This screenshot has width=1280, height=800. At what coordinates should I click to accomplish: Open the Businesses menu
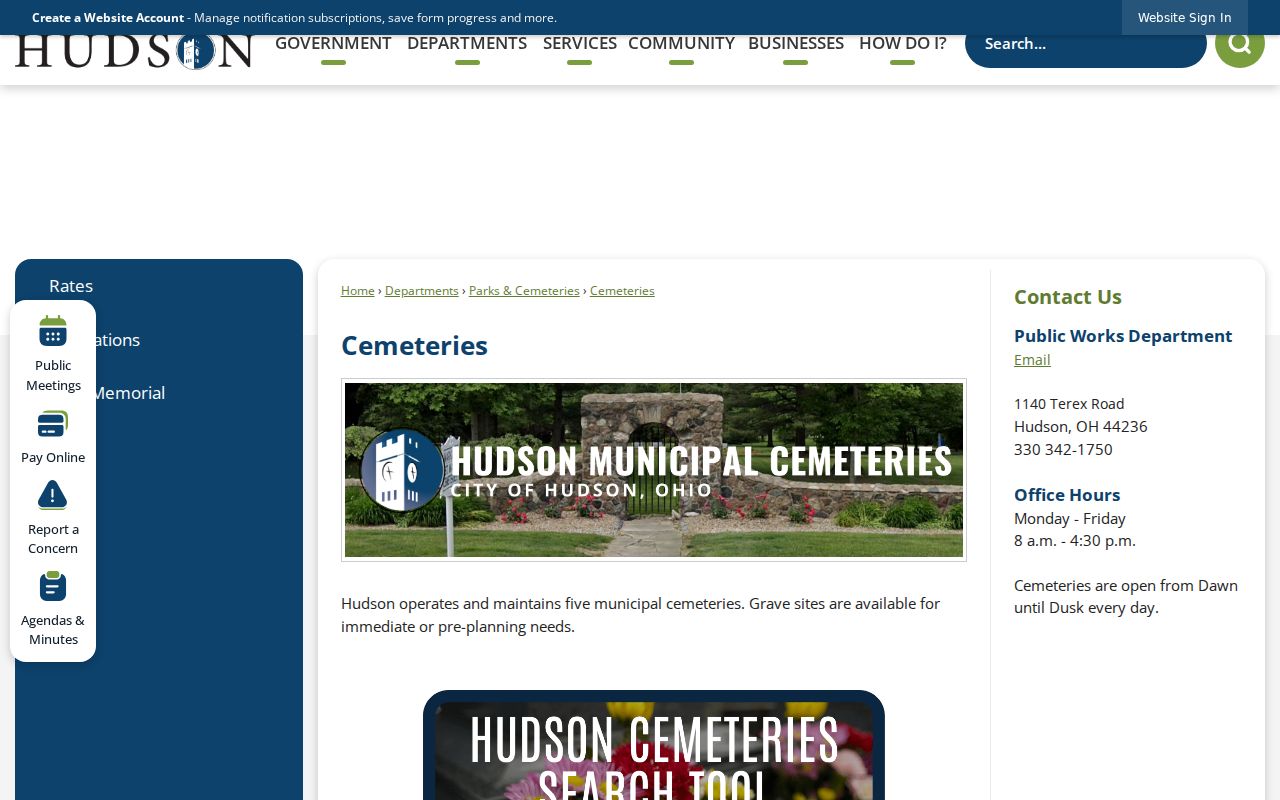coord(796,43)
